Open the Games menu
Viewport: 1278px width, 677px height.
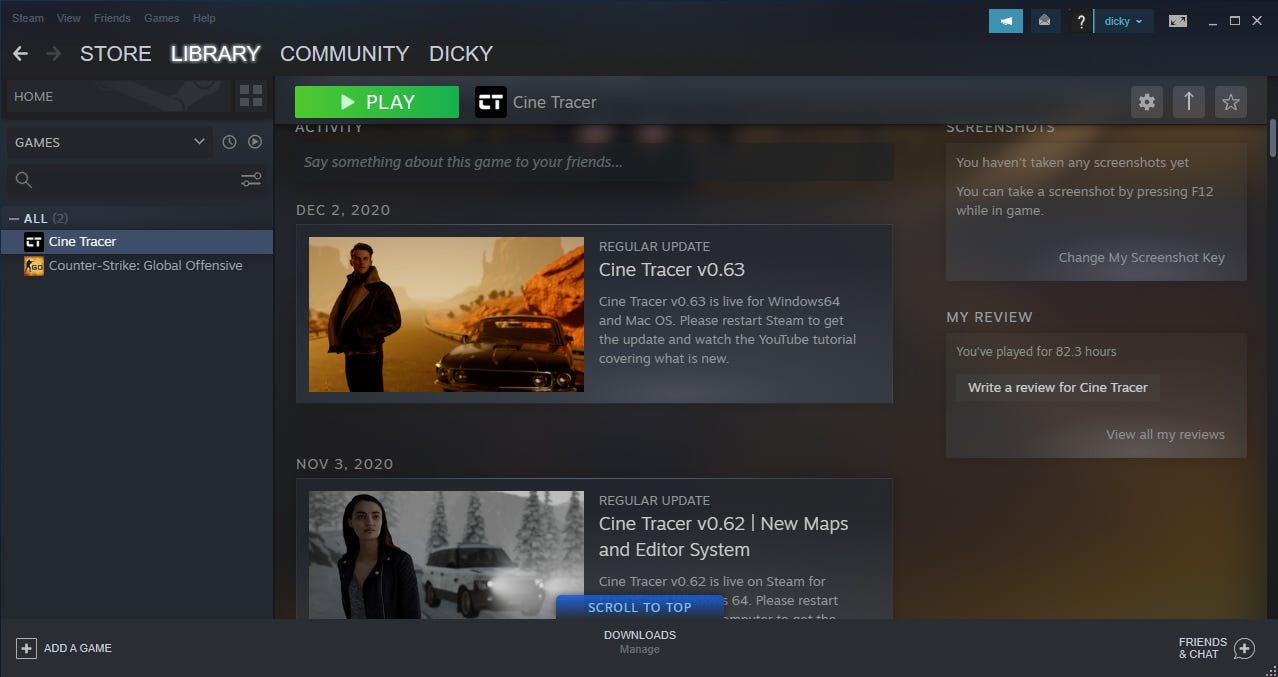coord(162,18)
